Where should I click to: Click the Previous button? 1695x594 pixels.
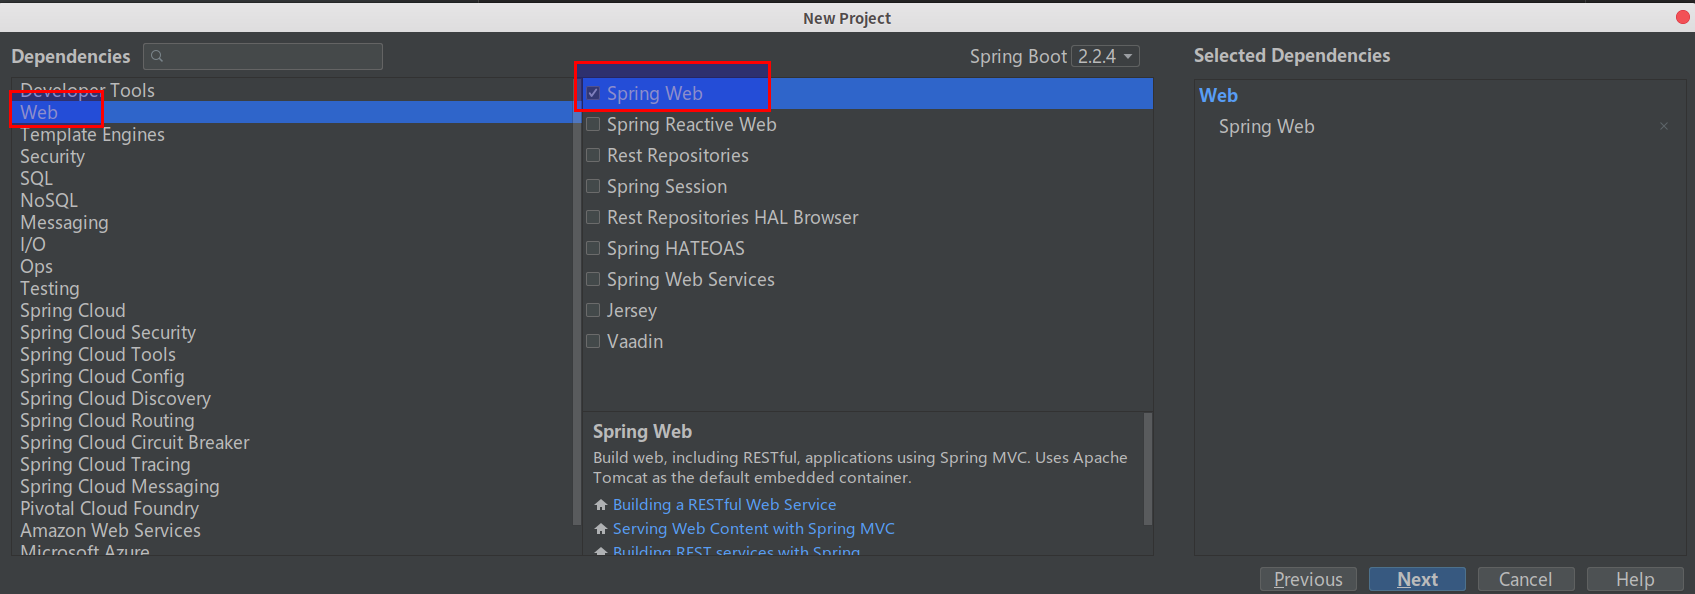coord(1308,579)
